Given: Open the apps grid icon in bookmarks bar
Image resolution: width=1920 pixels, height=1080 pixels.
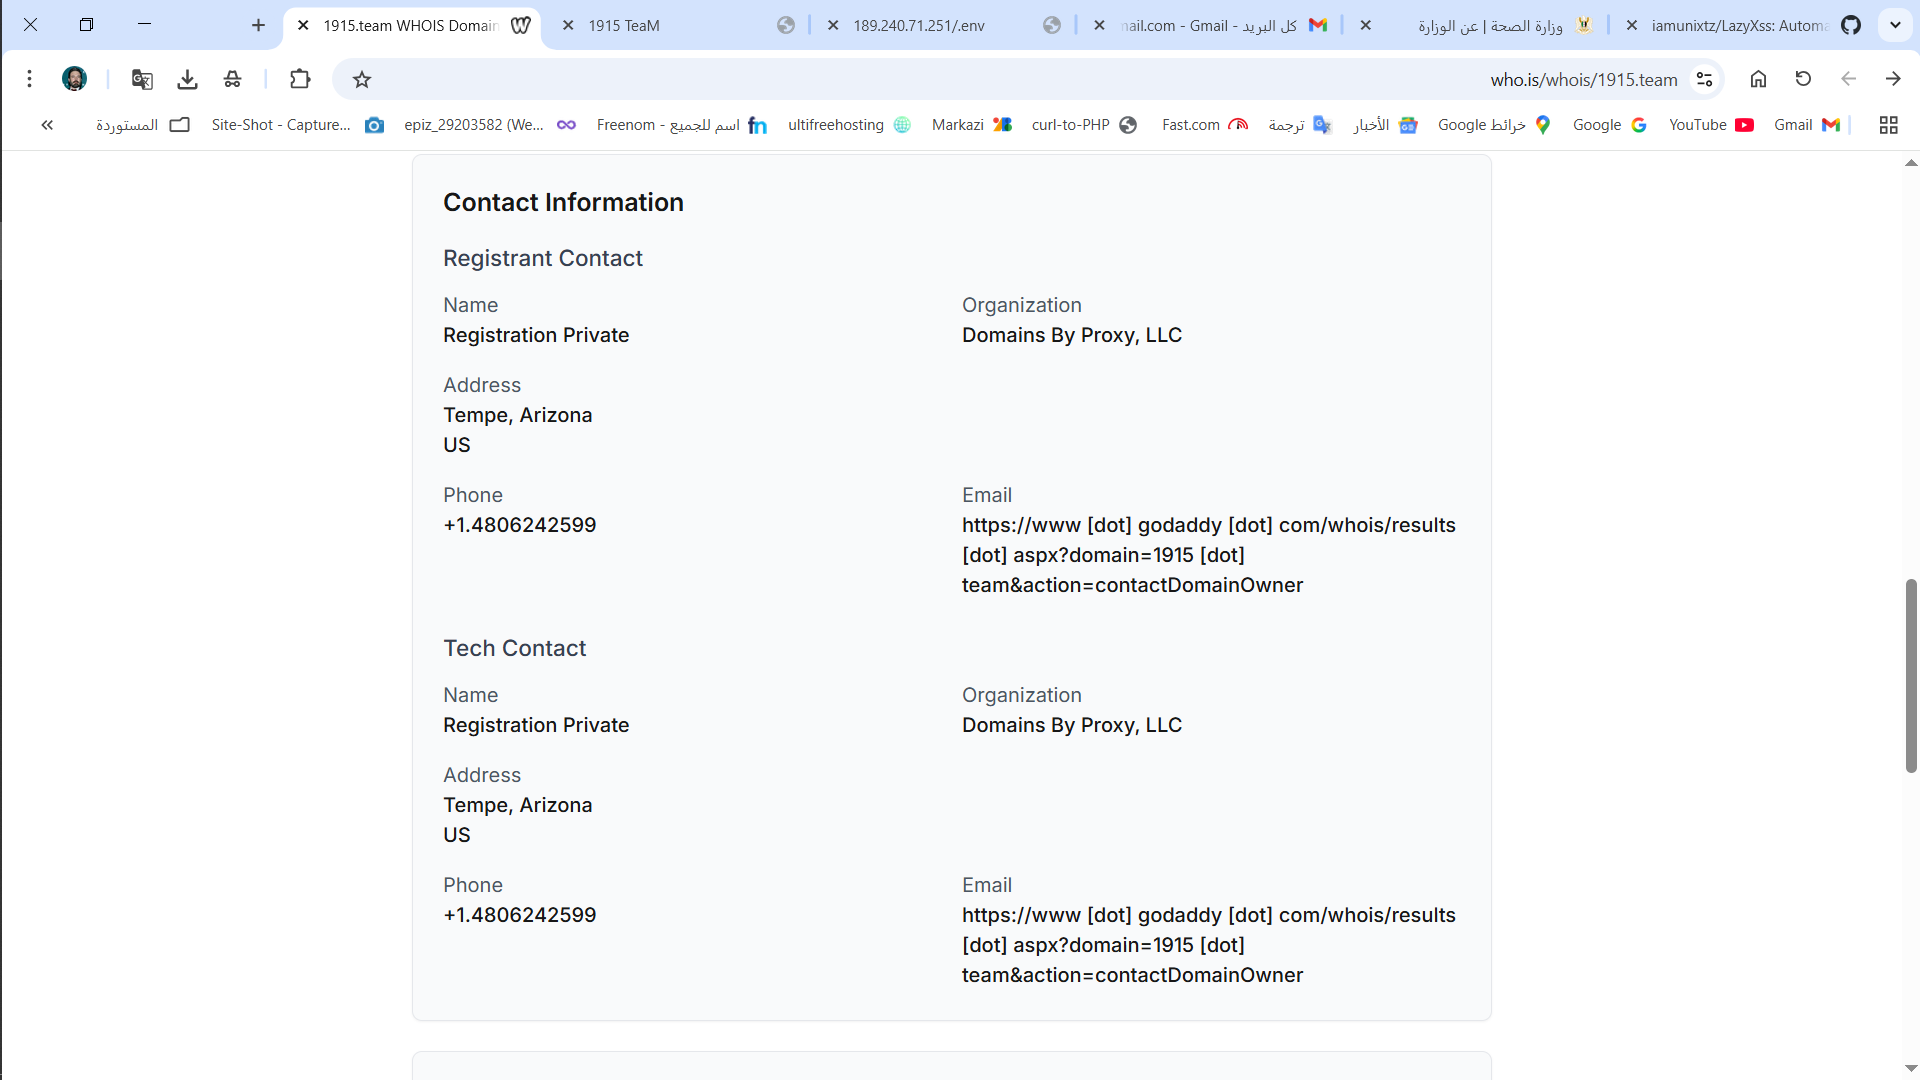Looking at the screenshot, I should tap(1888, 125).
